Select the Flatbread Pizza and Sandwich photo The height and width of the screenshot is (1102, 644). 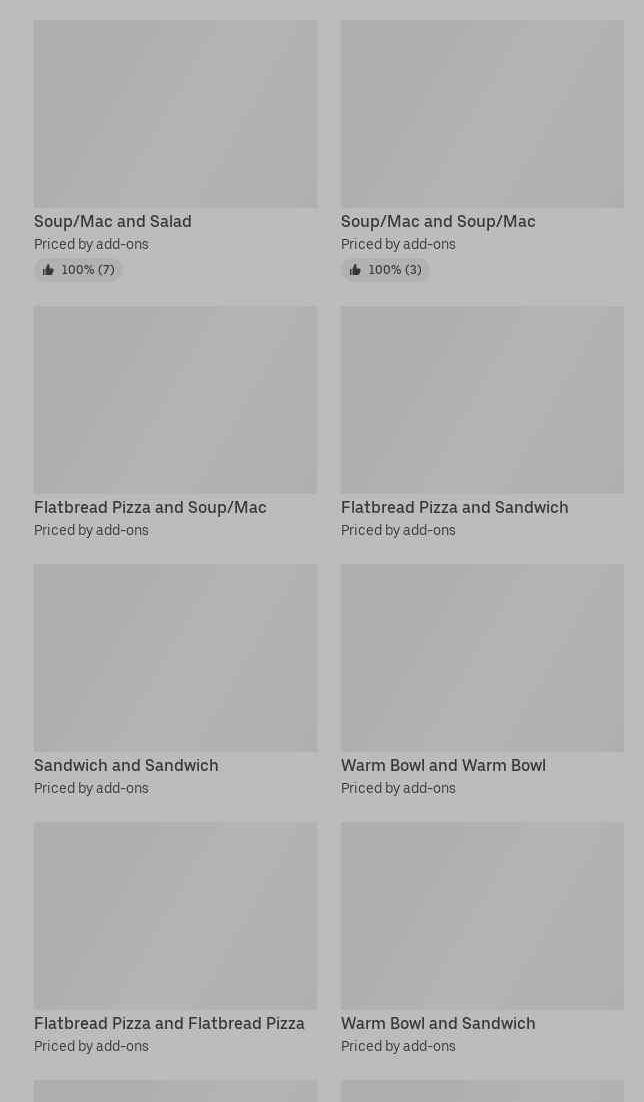point(482,400)
